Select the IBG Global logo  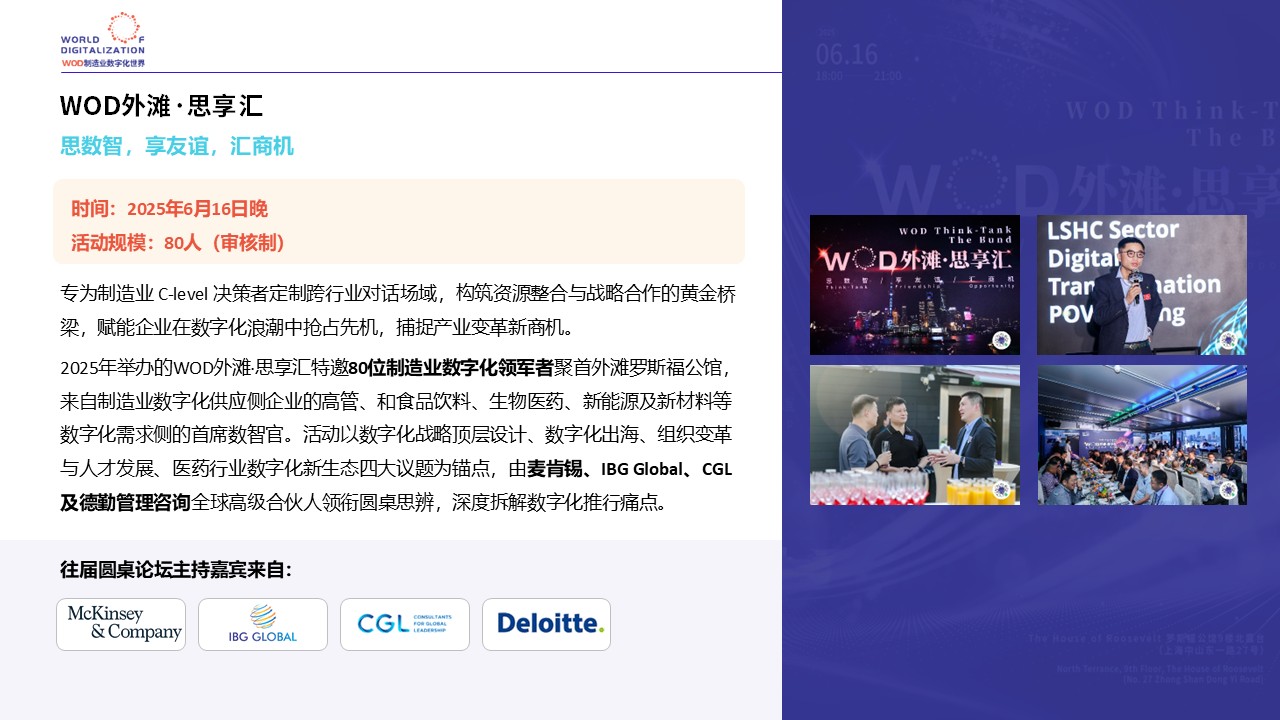click(263, 624)
